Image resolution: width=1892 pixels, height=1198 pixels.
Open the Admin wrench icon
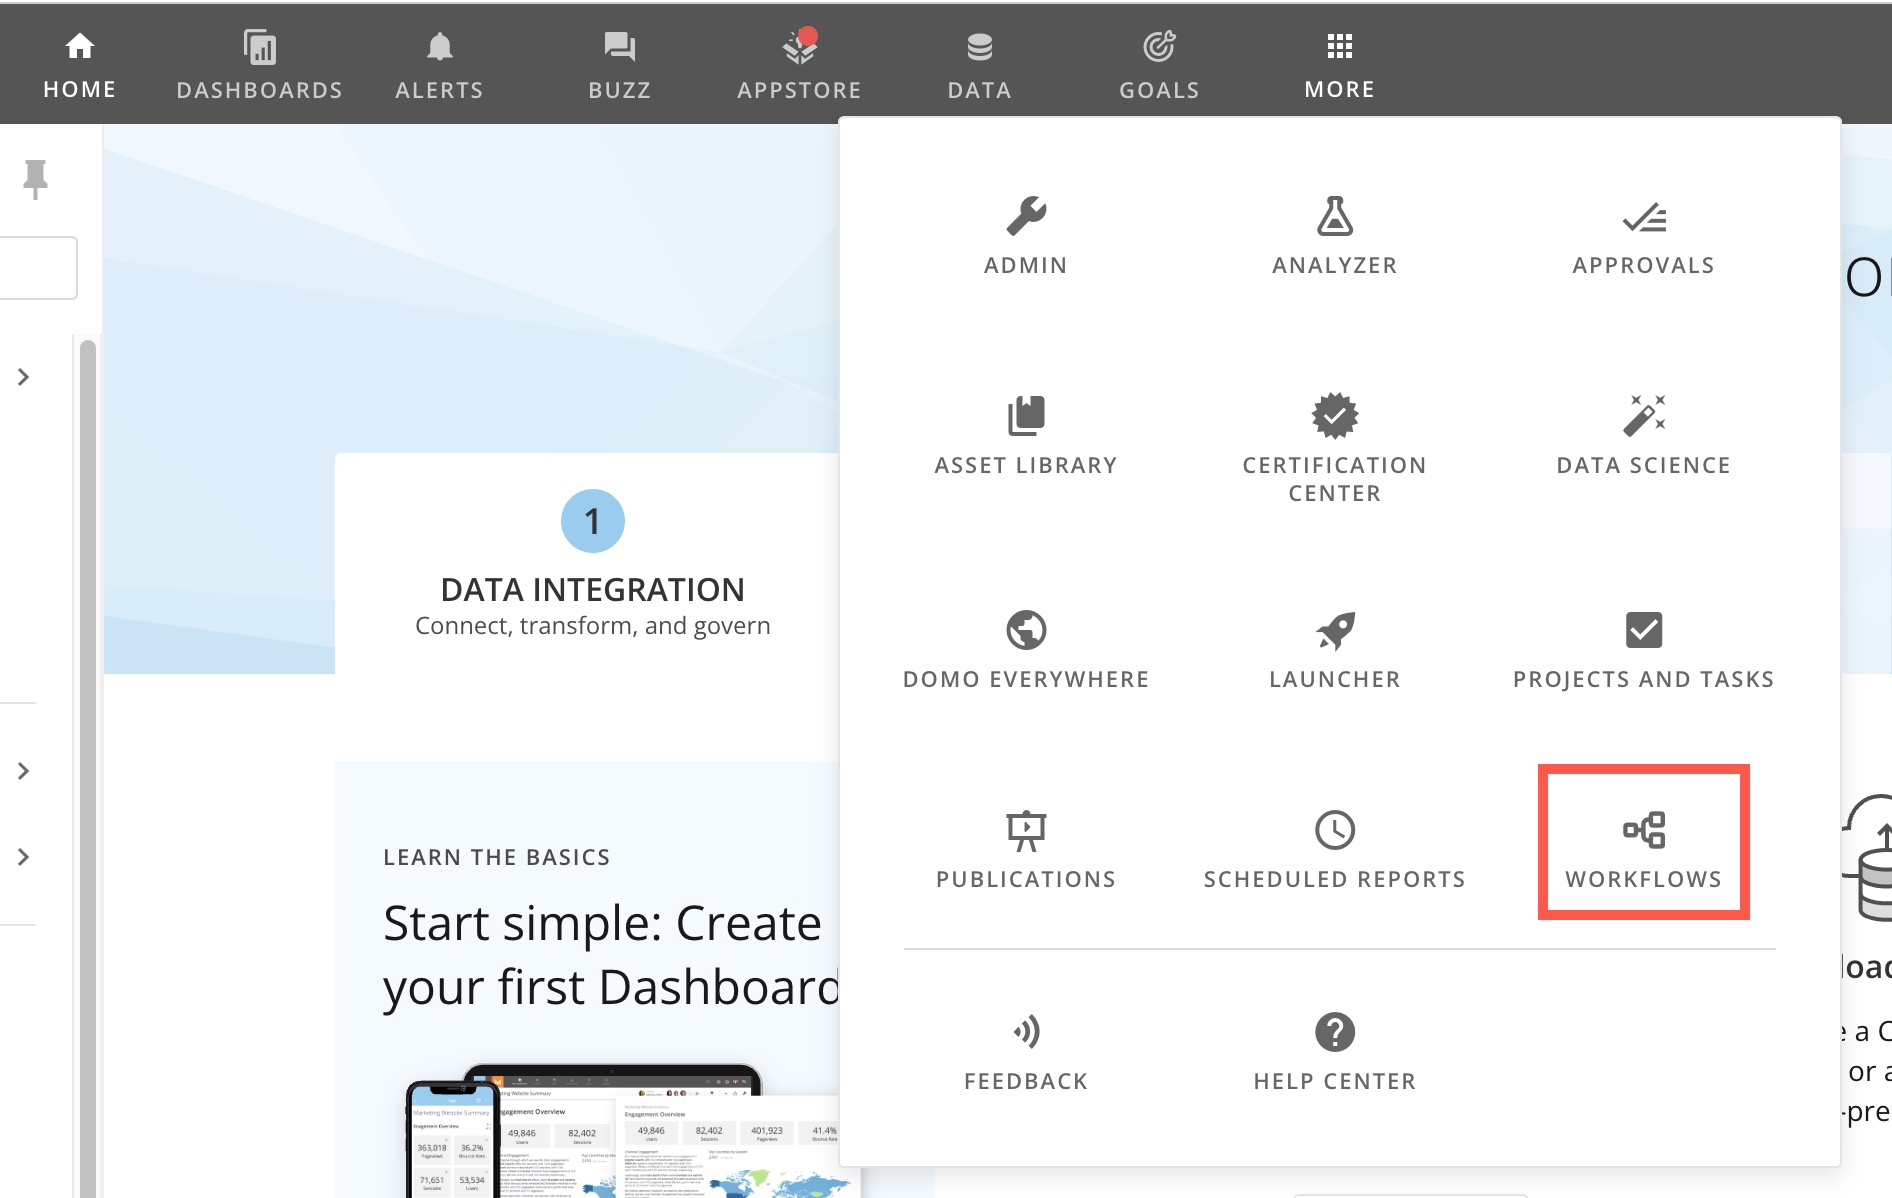(1026, 217)
